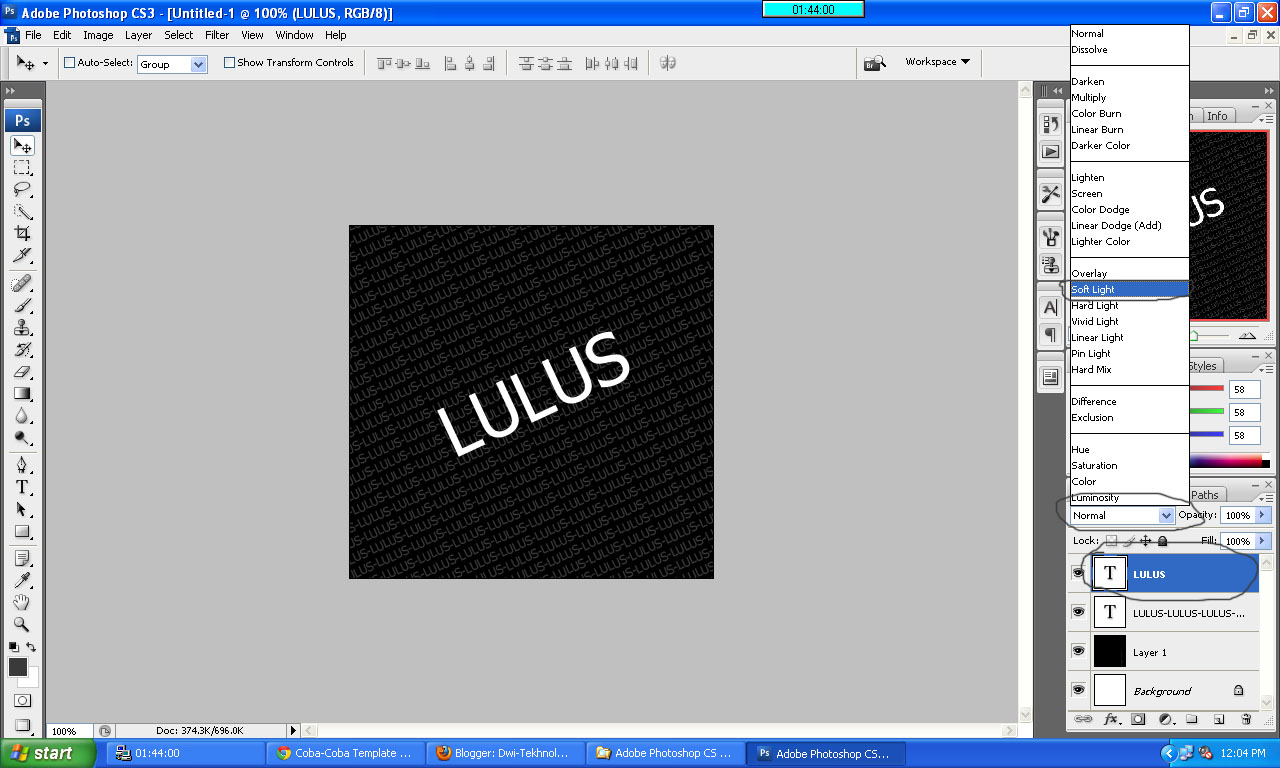Screen dimensions: 1280x768
Task: Choose Soft Light blend mode
Action: [x=1130, y=289]
